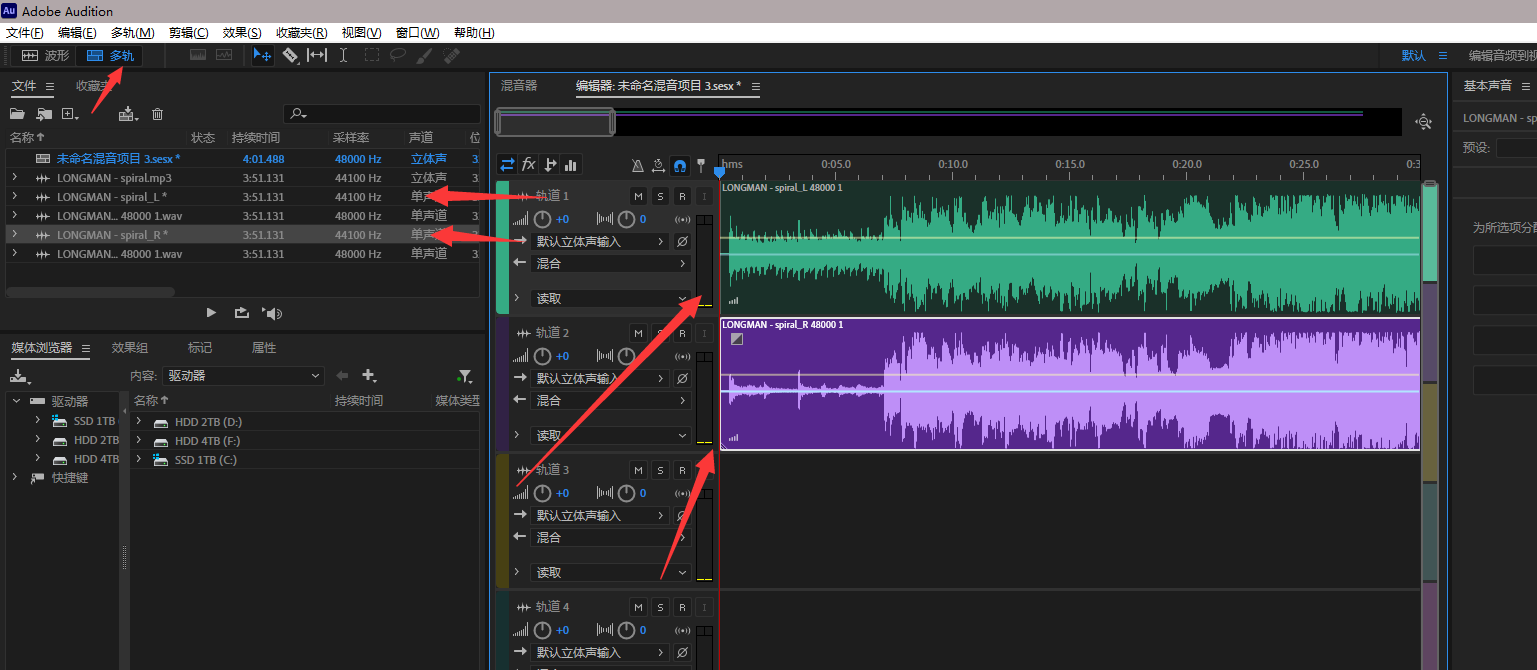Select the Razor tool
The height and width of the screenshot is (670, 1537).
tap(290, 56)
